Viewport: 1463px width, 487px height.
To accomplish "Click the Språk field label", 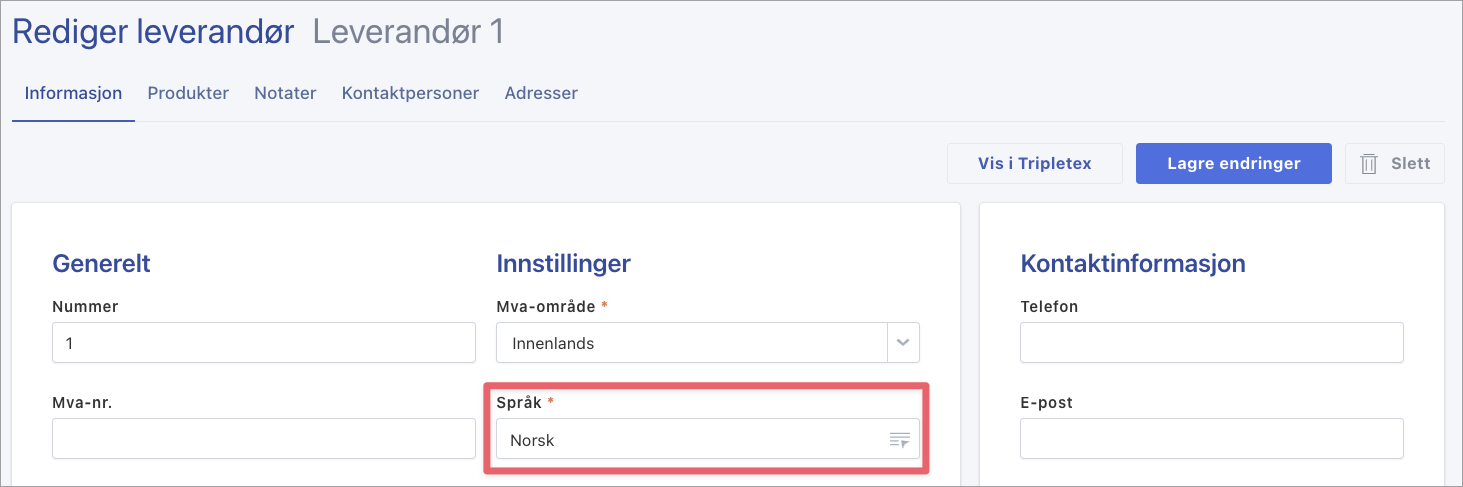I will point(520,402).
